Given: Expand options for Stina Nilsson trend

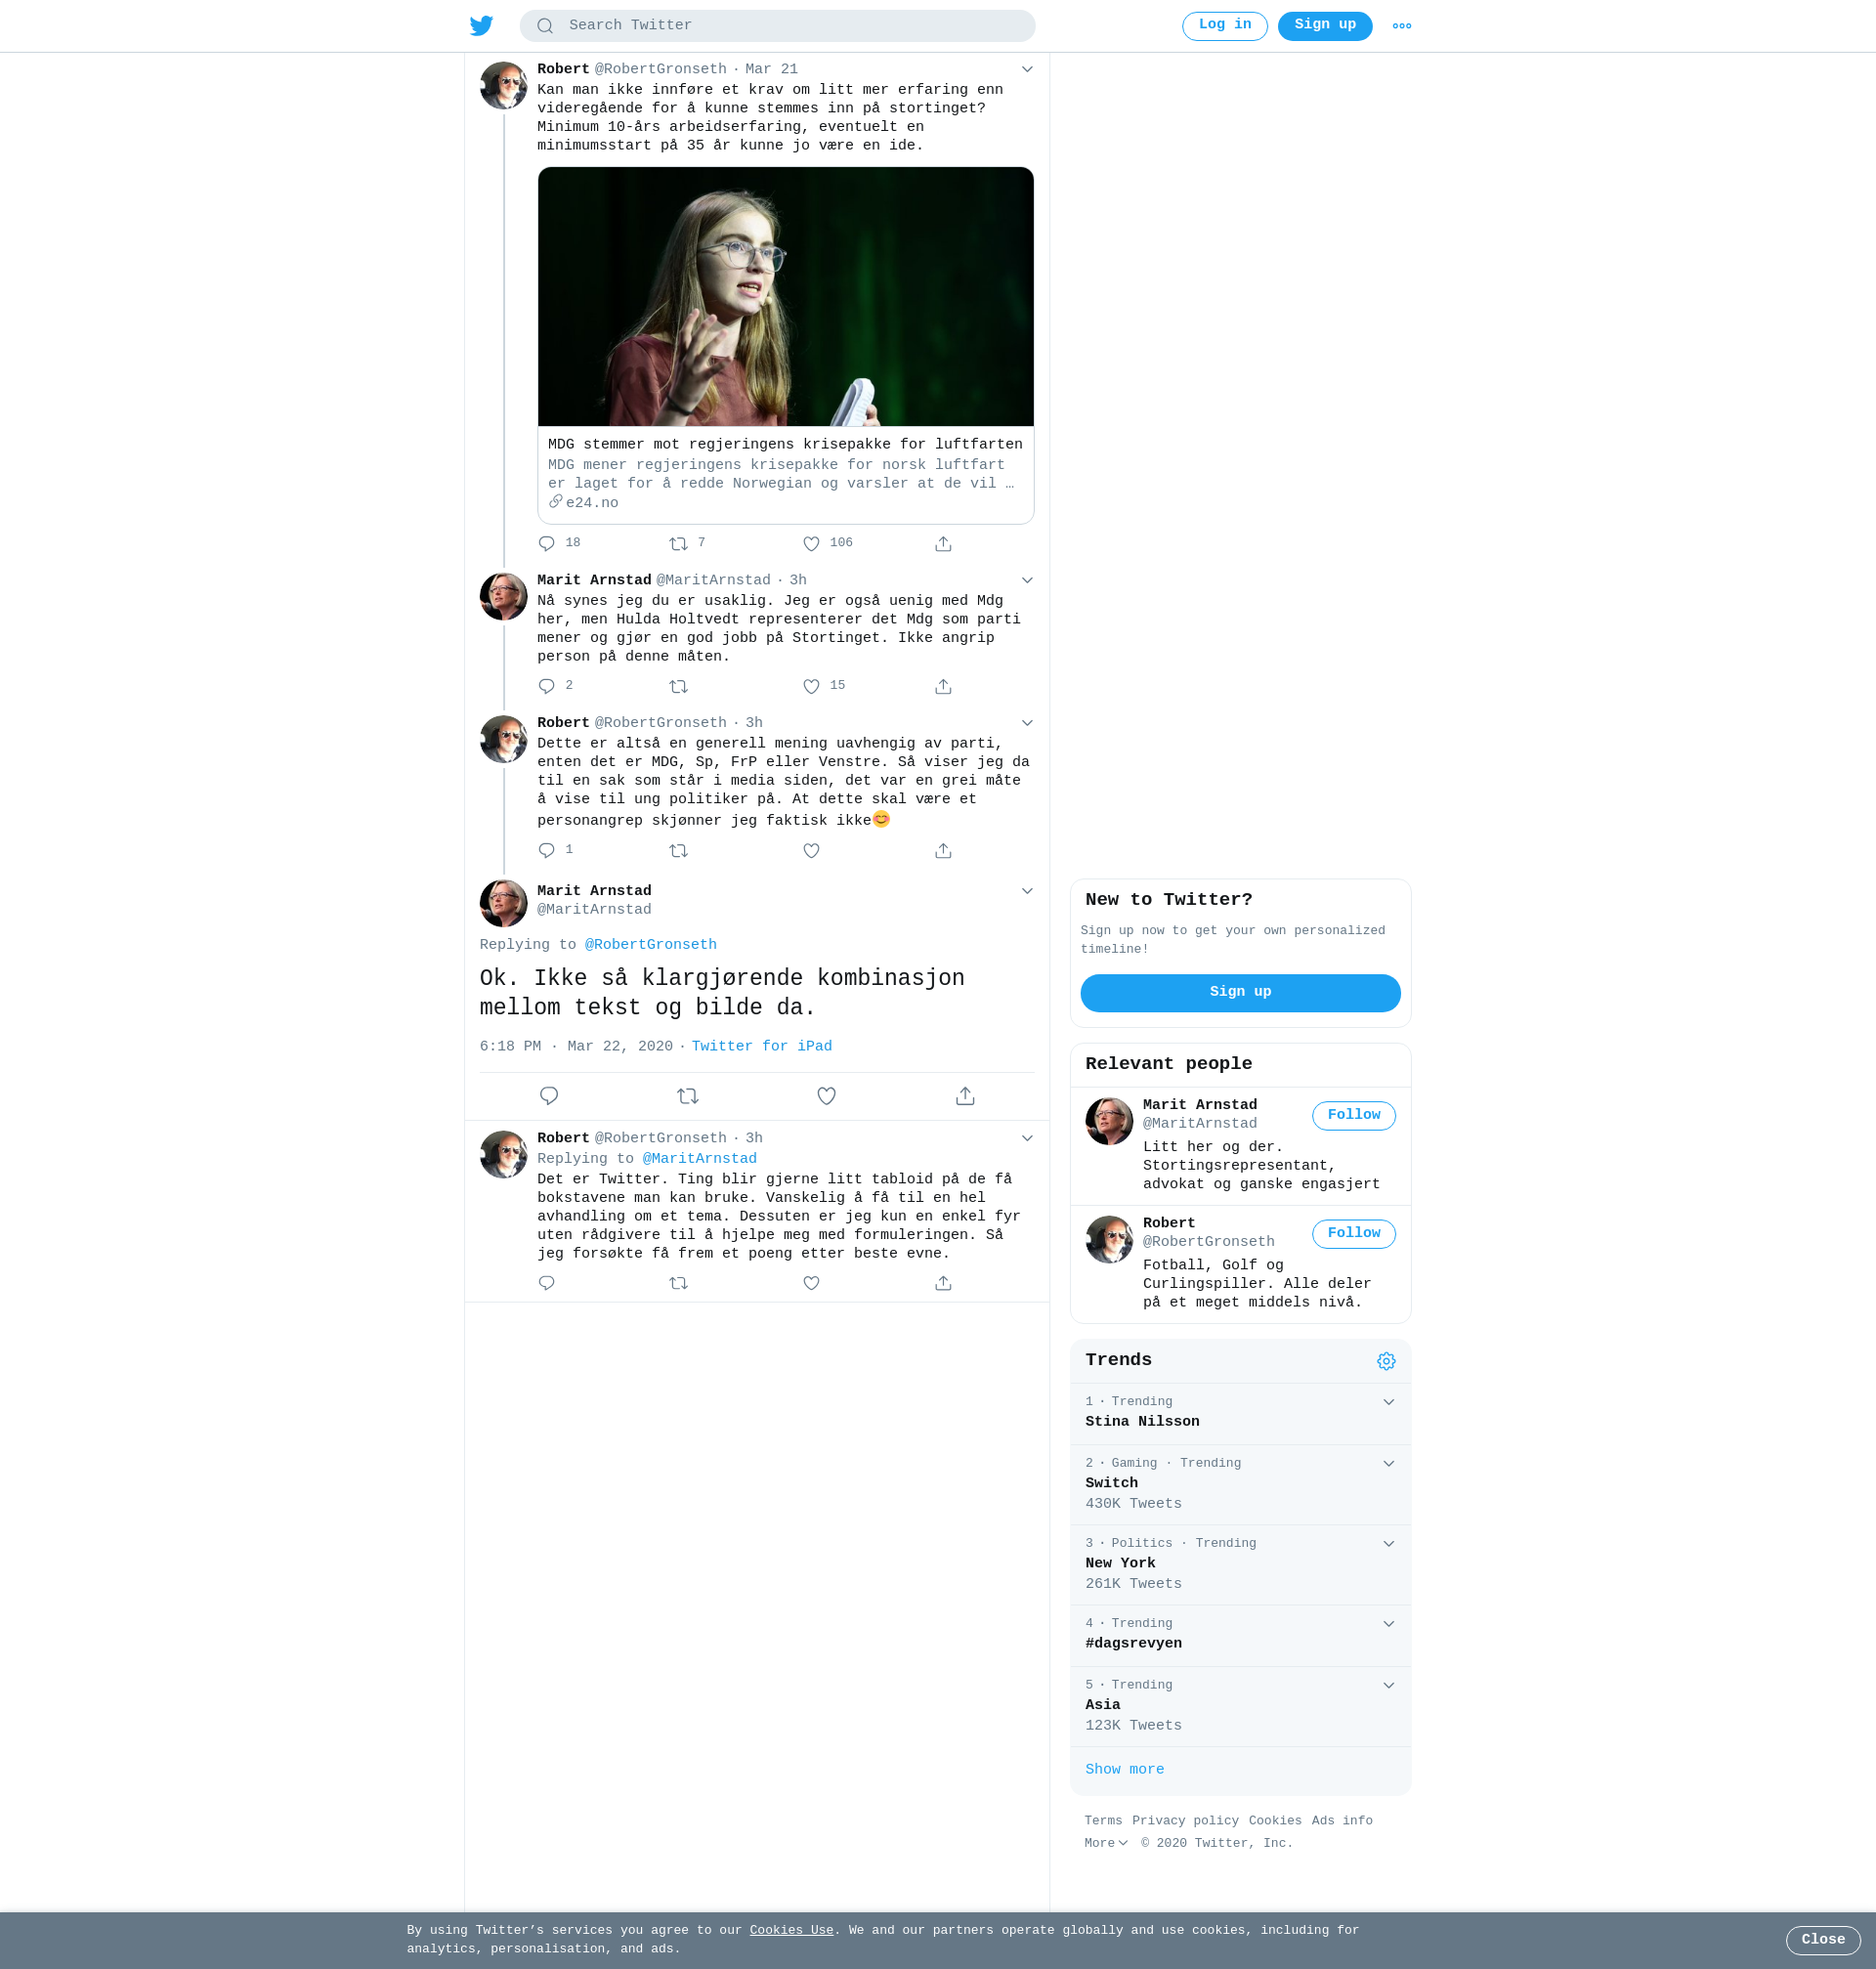Looking at the screenshot, I should (x=1388, y=1402).
